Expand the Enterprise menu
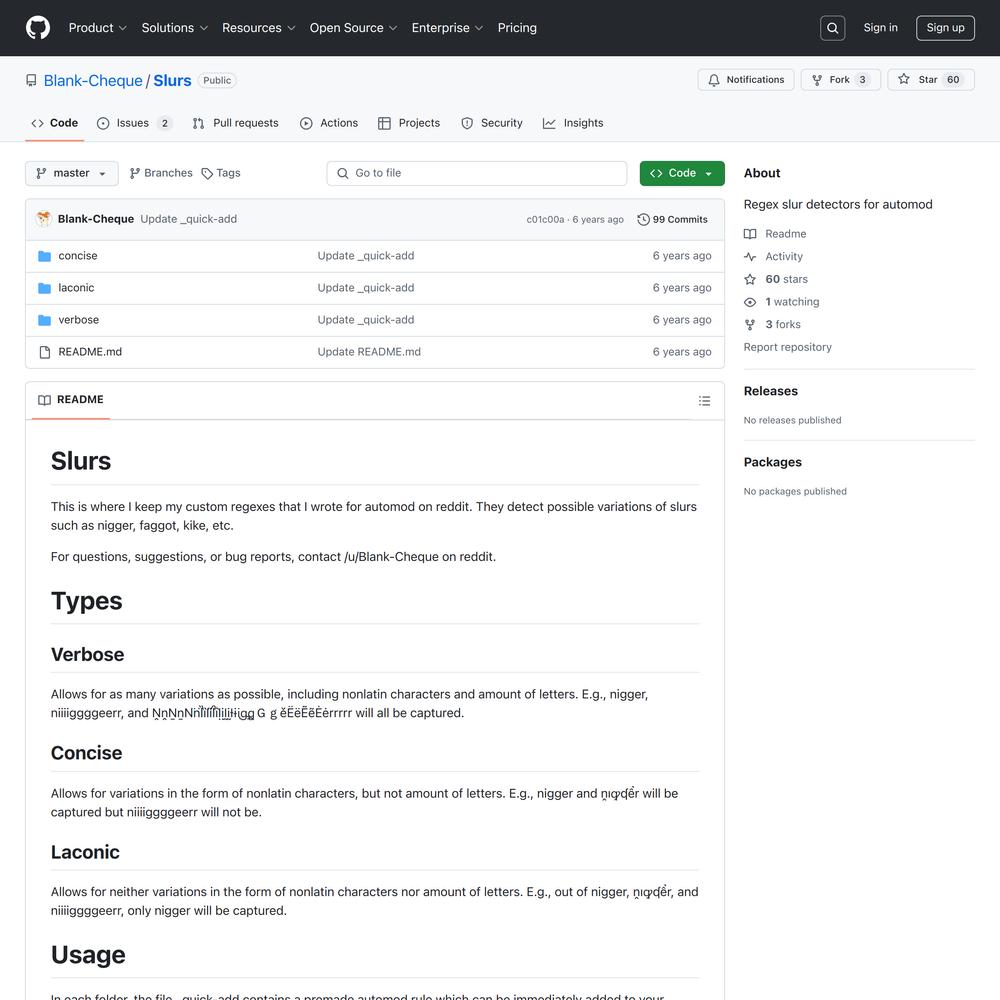The width and height of the screenshot is (1000, 1000). [447, 28]
